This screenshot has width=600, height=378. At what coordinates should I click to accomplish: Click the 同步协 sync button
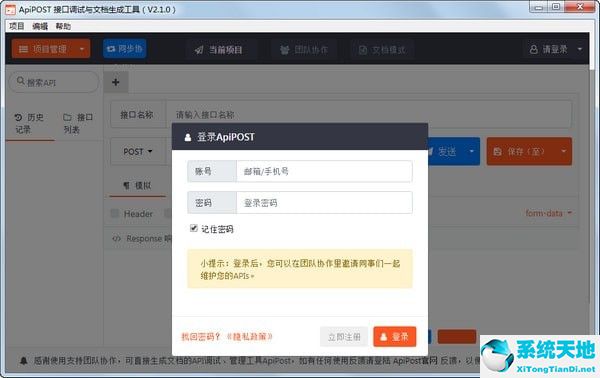coord(125,49)
